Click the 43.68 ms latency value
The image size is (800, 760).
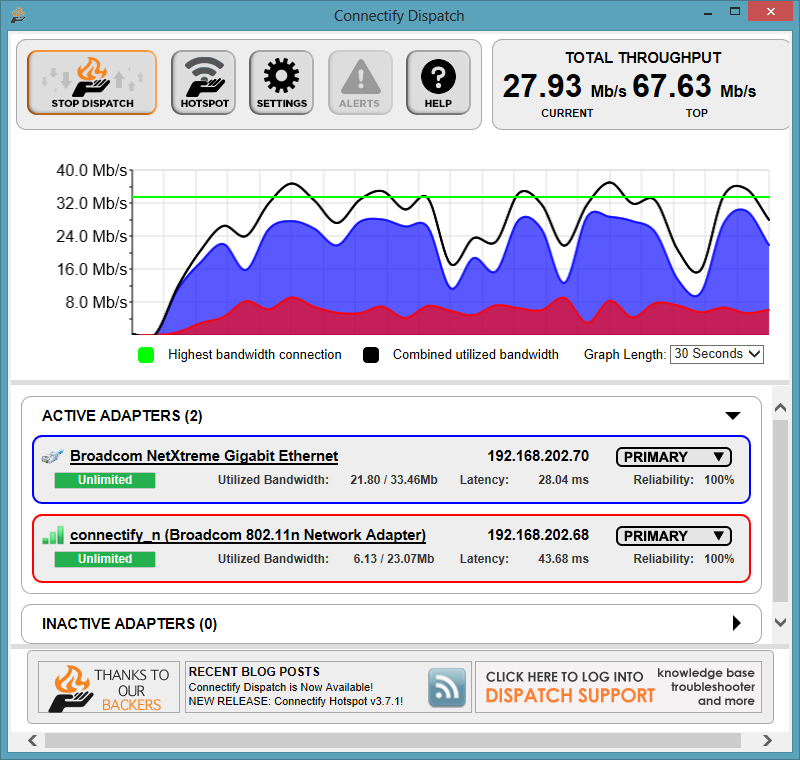(563, 559)
